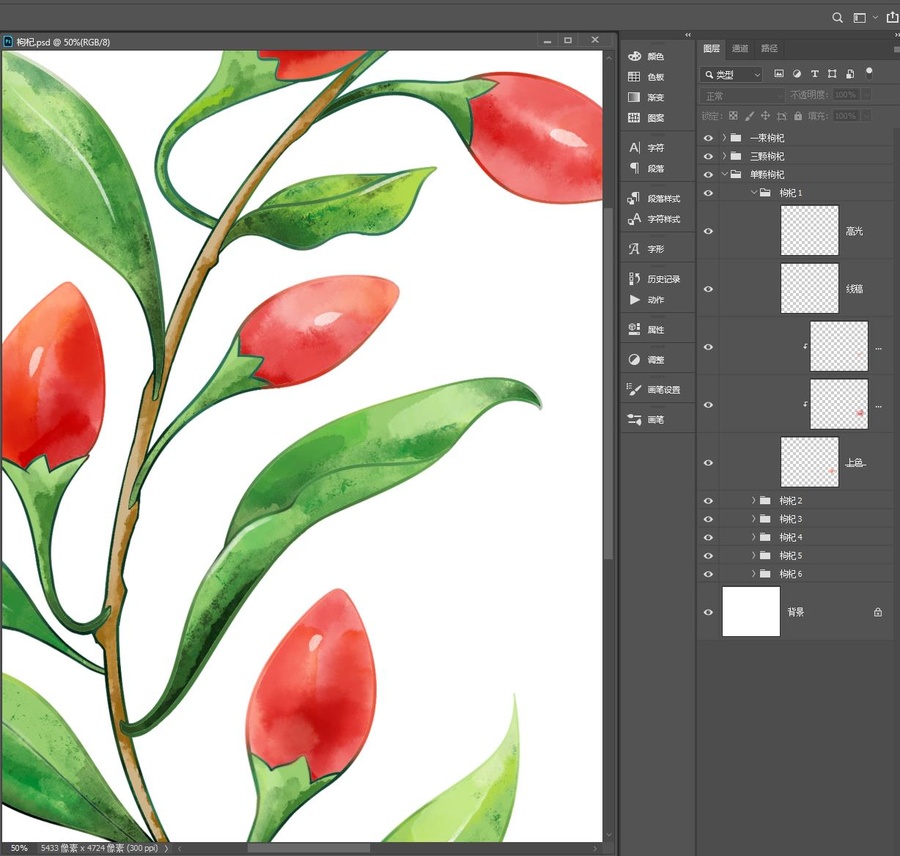The image size is (900, 856).
Task: Expand the 枸杞 4 group
Action: coord(754,537)
